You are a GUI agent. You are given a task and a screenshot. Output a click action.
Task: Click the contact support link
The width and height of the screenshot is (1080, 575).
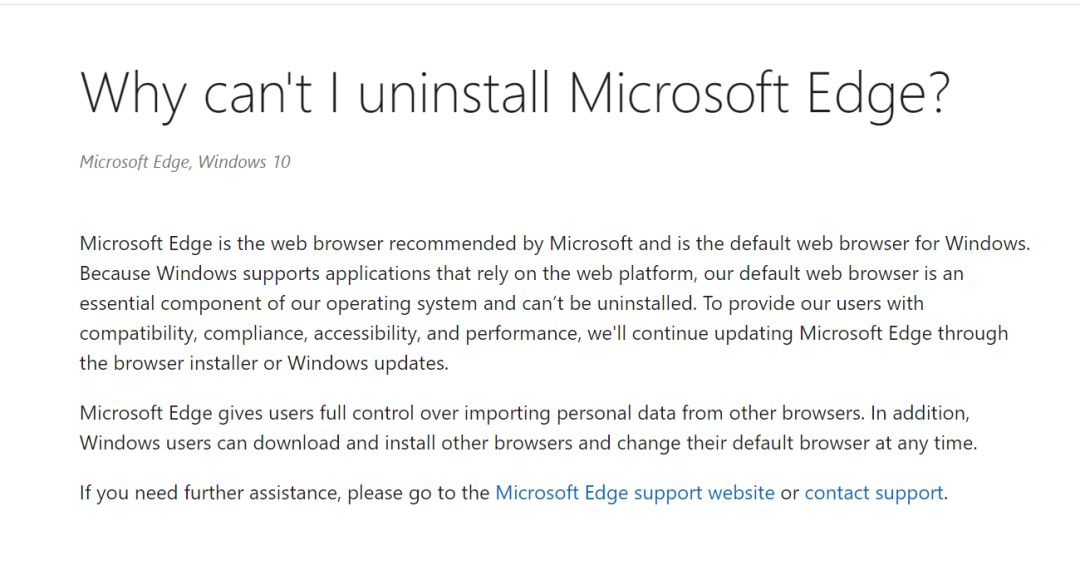pos(874,492)
